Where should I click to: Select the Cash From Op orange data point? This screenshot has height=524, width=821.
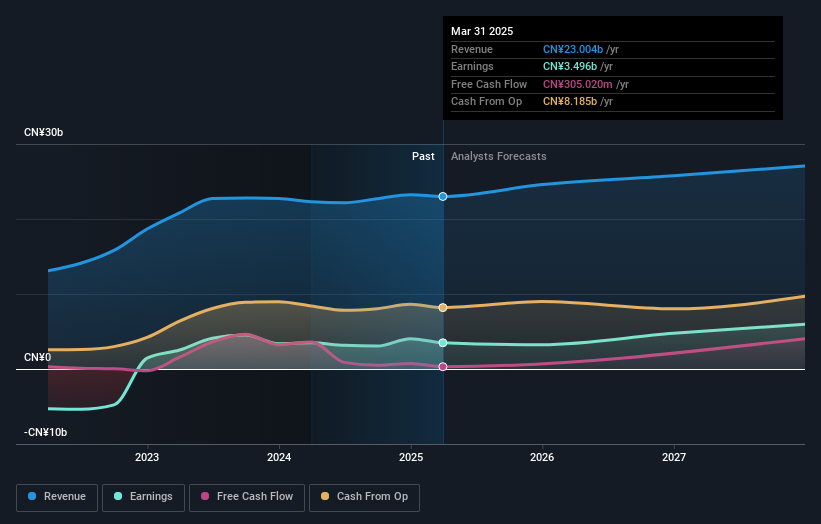tap(443, 308)
